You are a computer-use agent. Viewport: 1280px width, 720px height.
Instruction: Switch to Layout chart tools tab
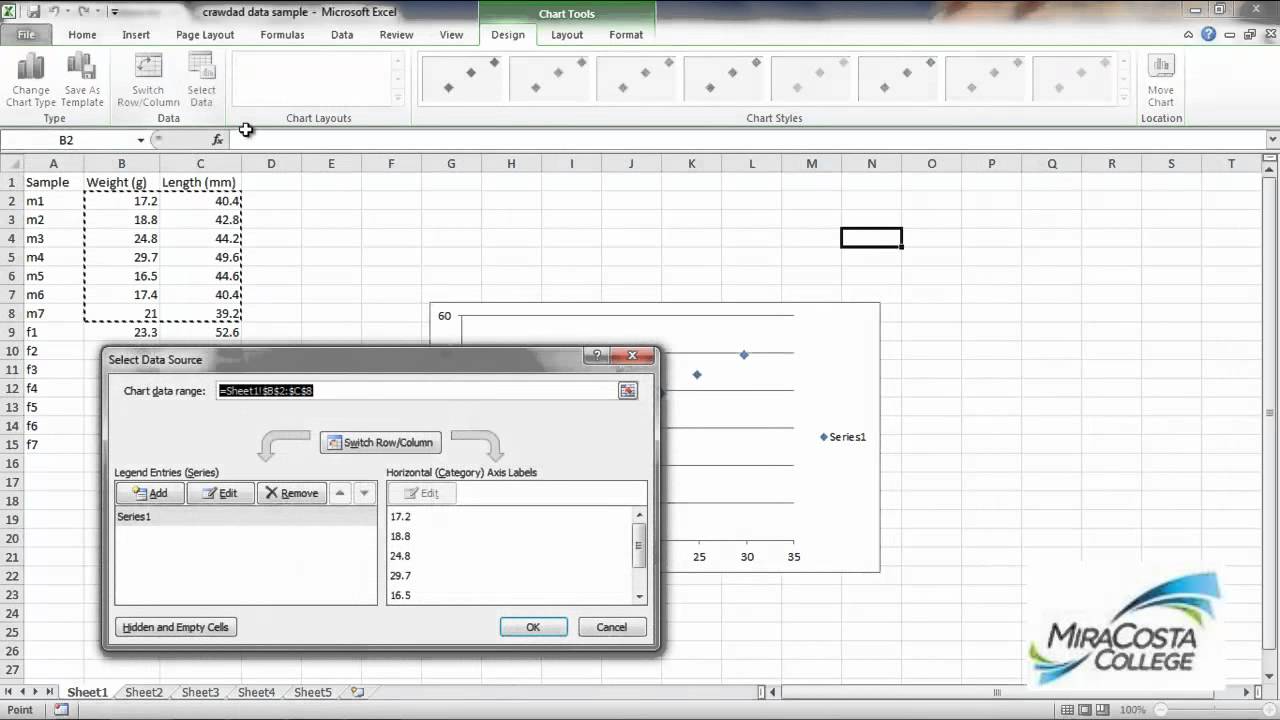[x=567, y=34]
